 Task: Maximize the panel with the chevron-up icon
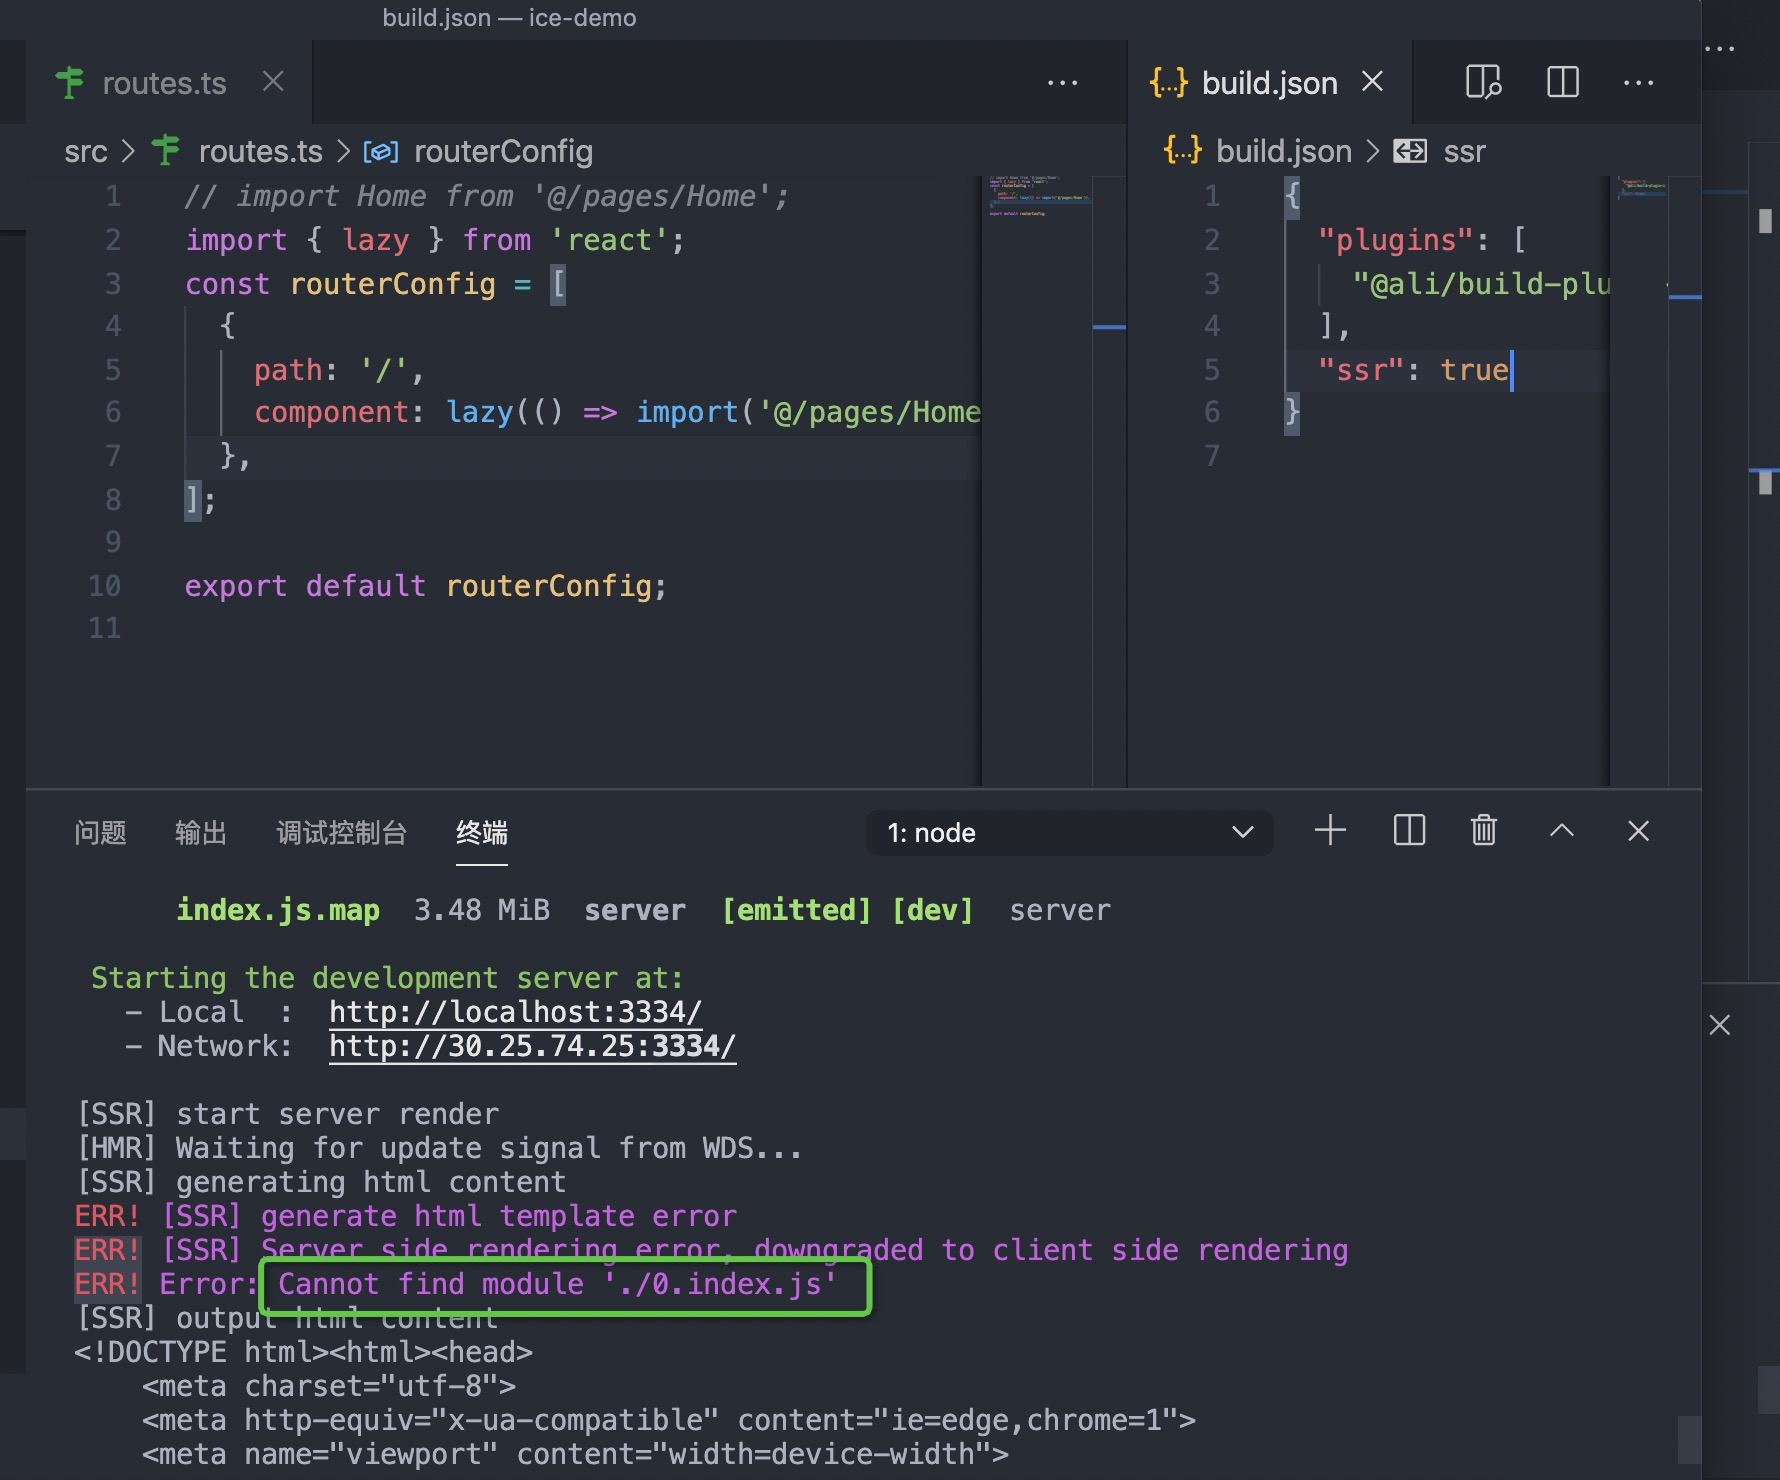1561,830
